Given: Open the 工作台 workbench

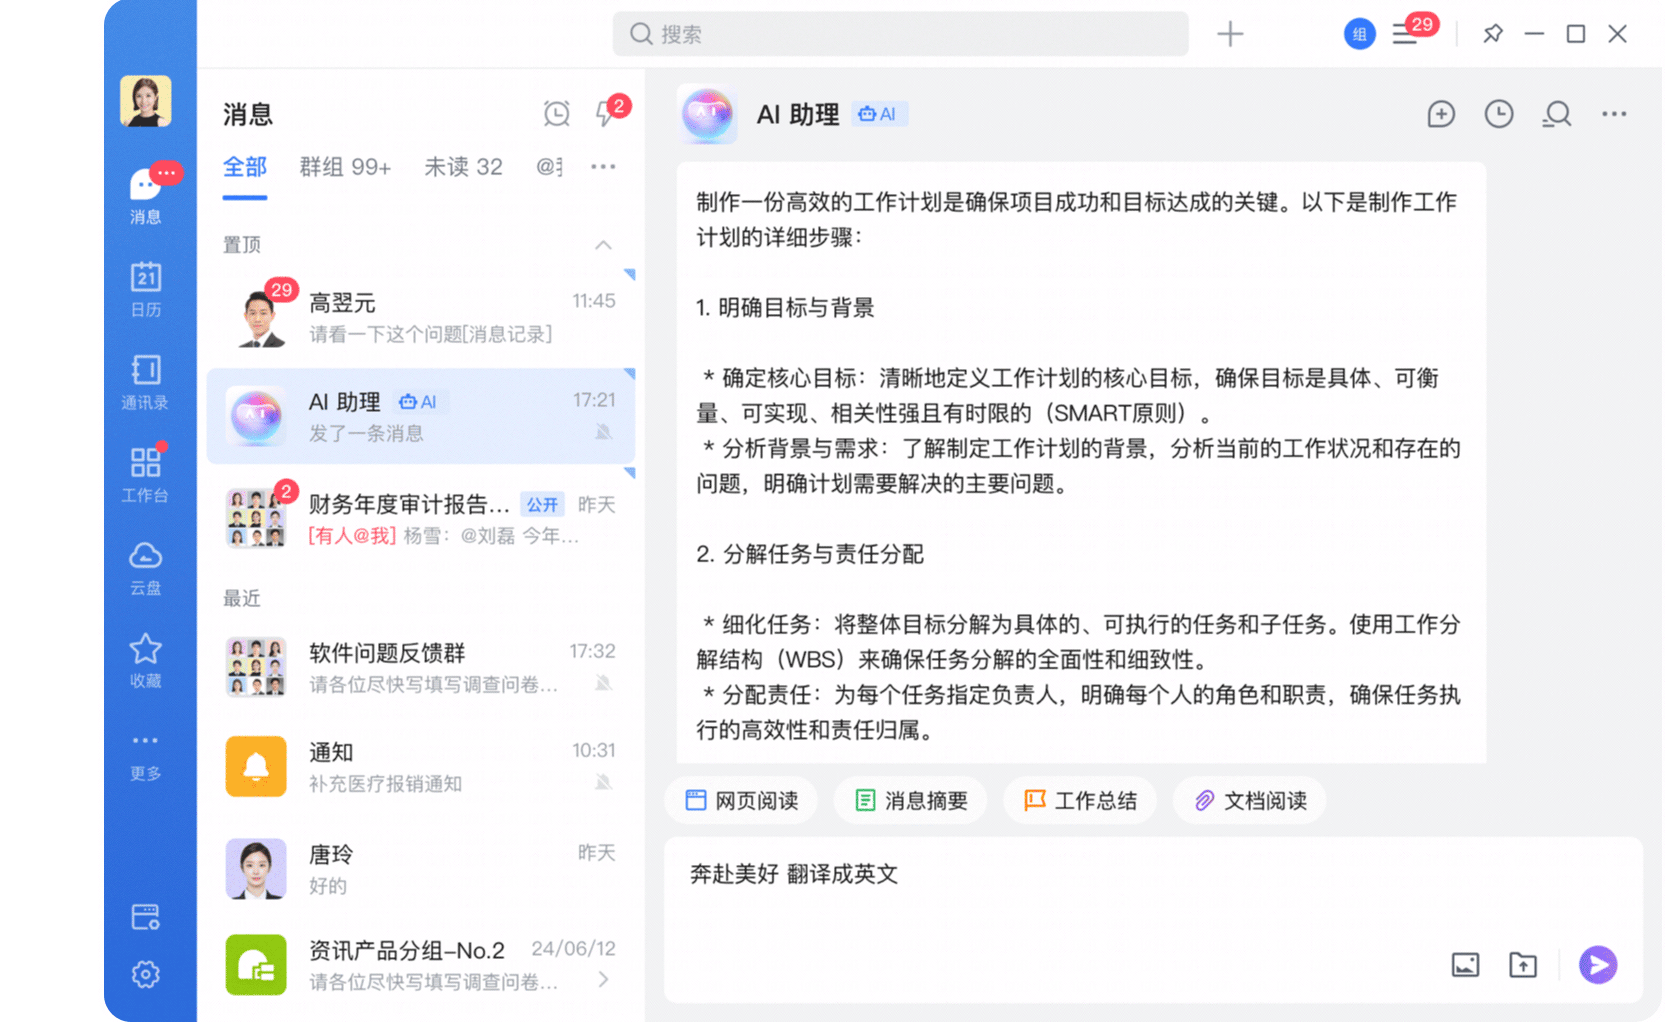Looking at the screenshot, I should click(x=145, y=473).
